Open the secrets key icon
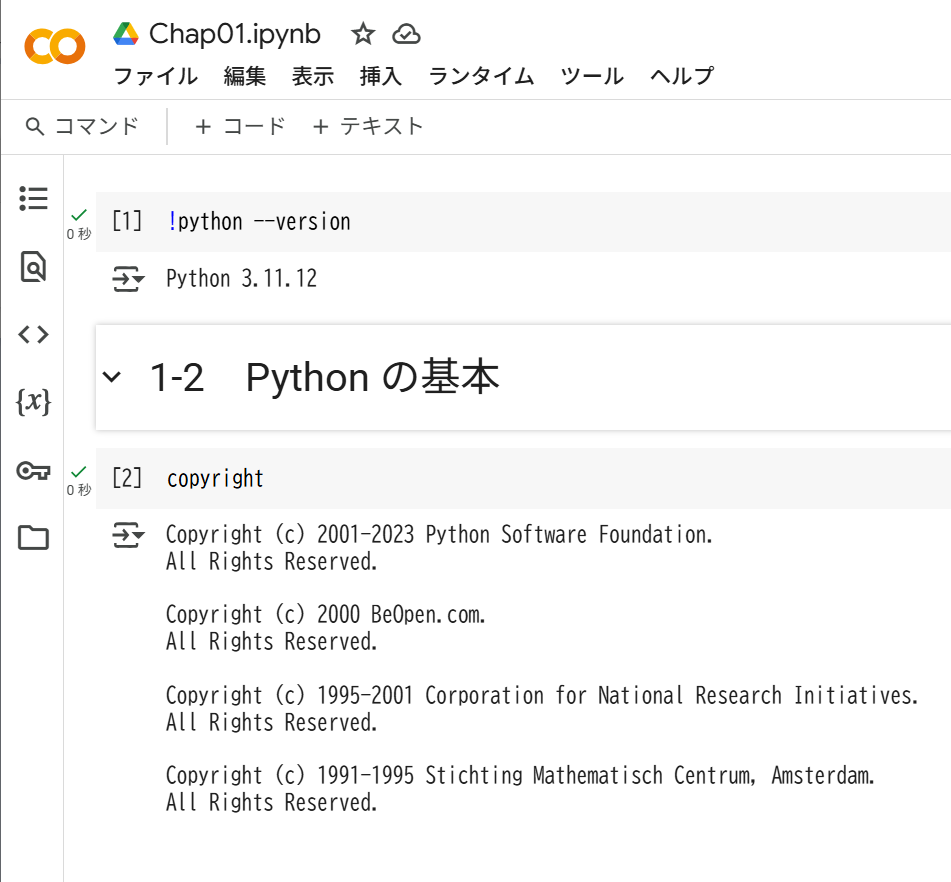 point(33,470)
